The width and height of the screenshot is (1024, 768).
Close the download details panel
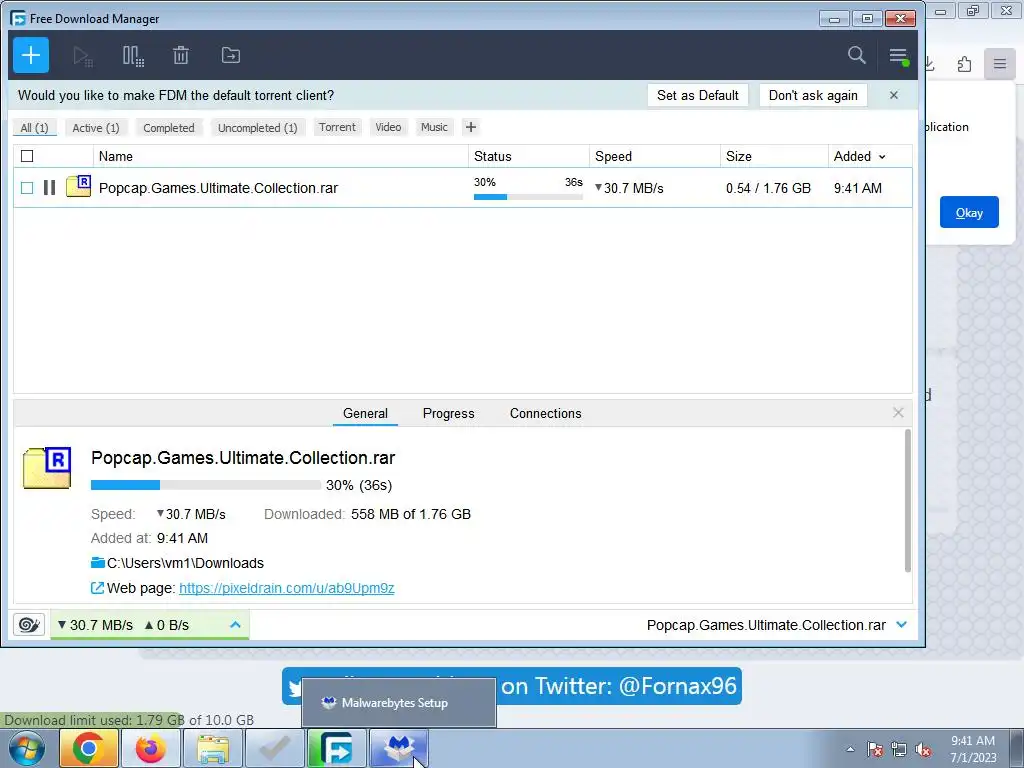click(x=898, y=413)
